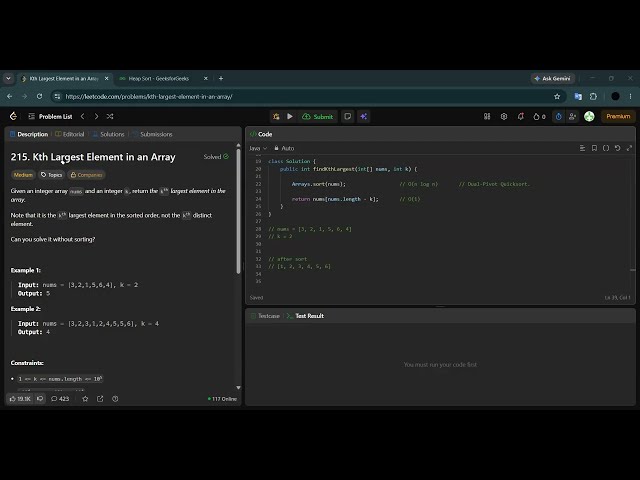Click the Arrays.sort(nums) code line
The height and width of the screenshot is (480, 640).
click(318, 184)
